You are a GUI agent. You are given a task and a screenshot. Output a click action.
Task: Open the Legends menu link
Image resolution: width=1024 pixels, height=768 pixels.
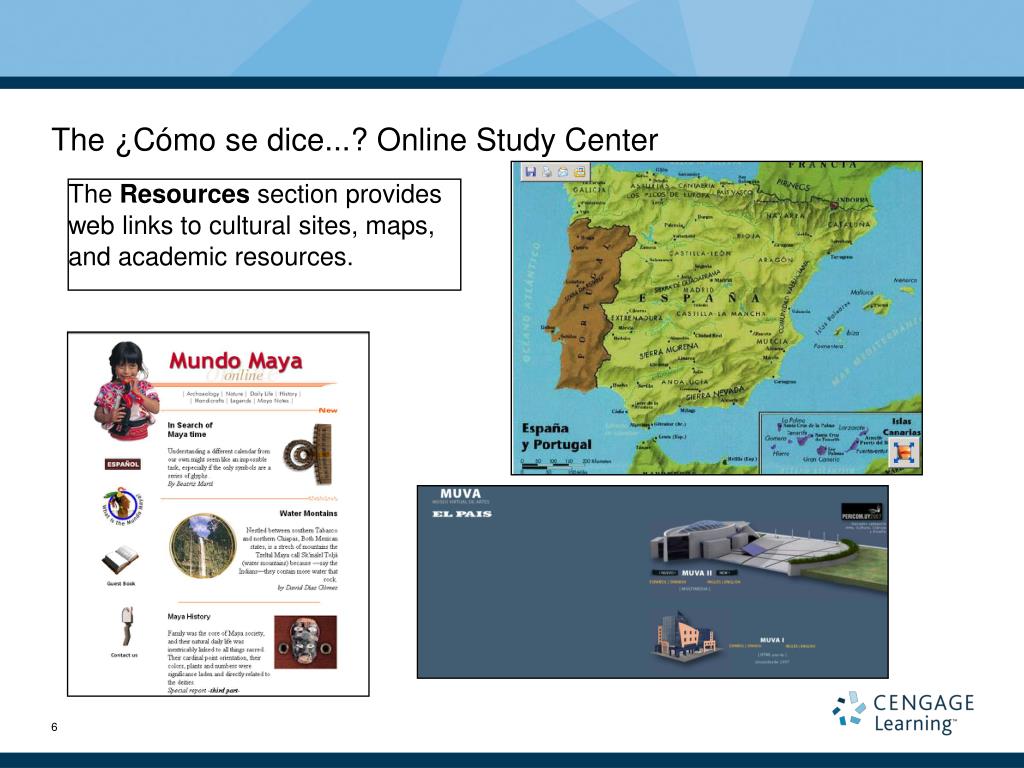240,401
